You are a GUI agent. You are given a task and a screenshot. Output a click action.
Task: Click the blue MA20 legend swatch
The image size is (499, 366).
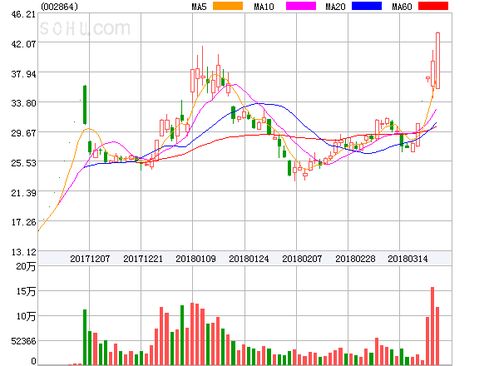[x=367, y=6]
